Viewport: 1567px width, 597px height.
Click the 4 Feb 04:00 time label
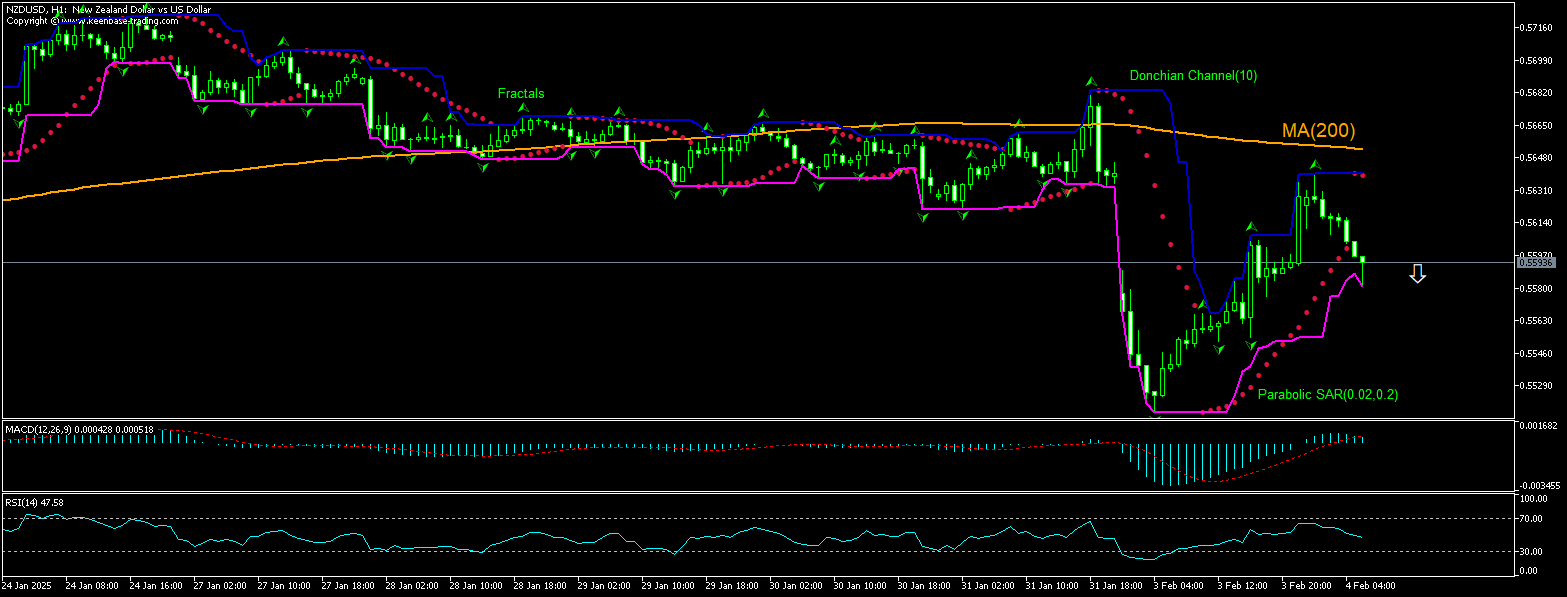coord(1369,584)
